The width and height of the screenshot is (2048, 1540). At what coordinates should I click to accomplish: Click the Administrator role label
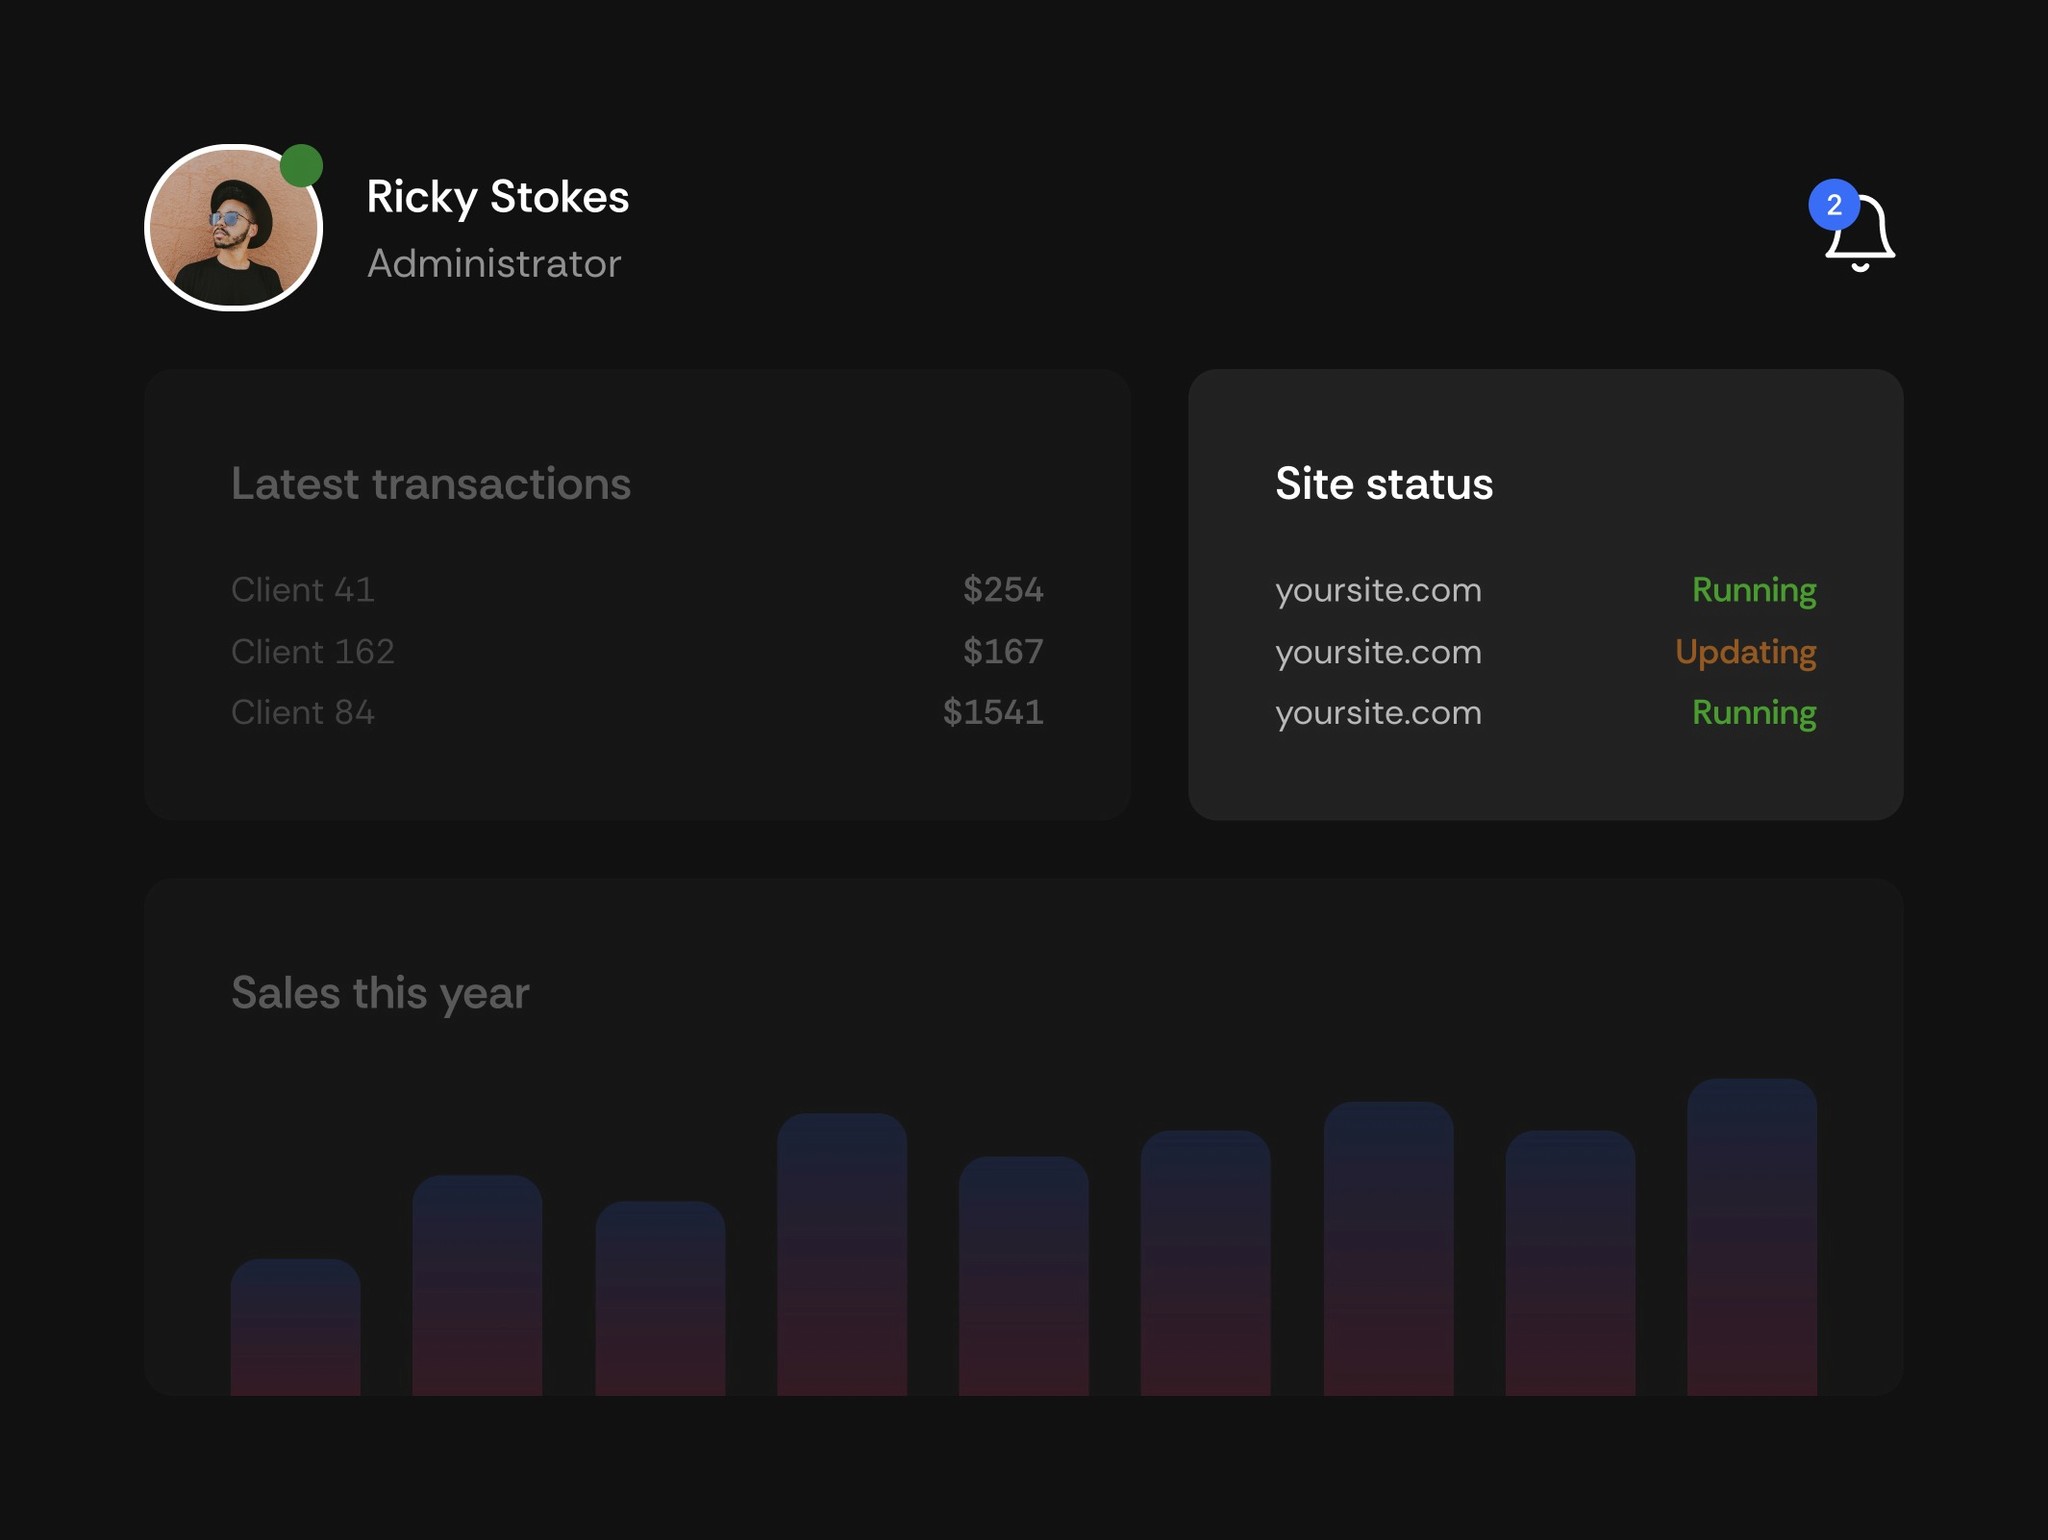pos(494,263)
